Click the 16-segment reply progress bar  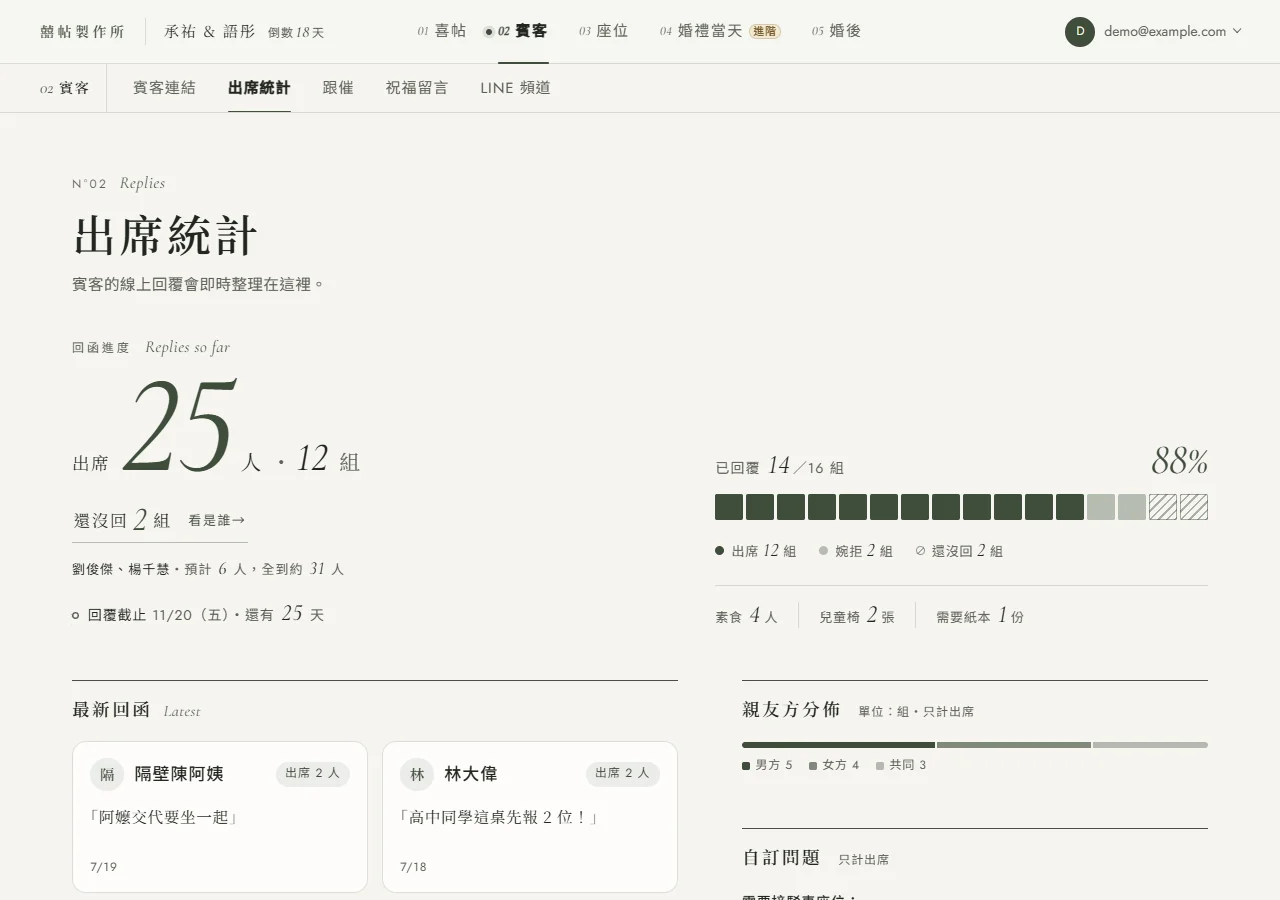(961, 507)
